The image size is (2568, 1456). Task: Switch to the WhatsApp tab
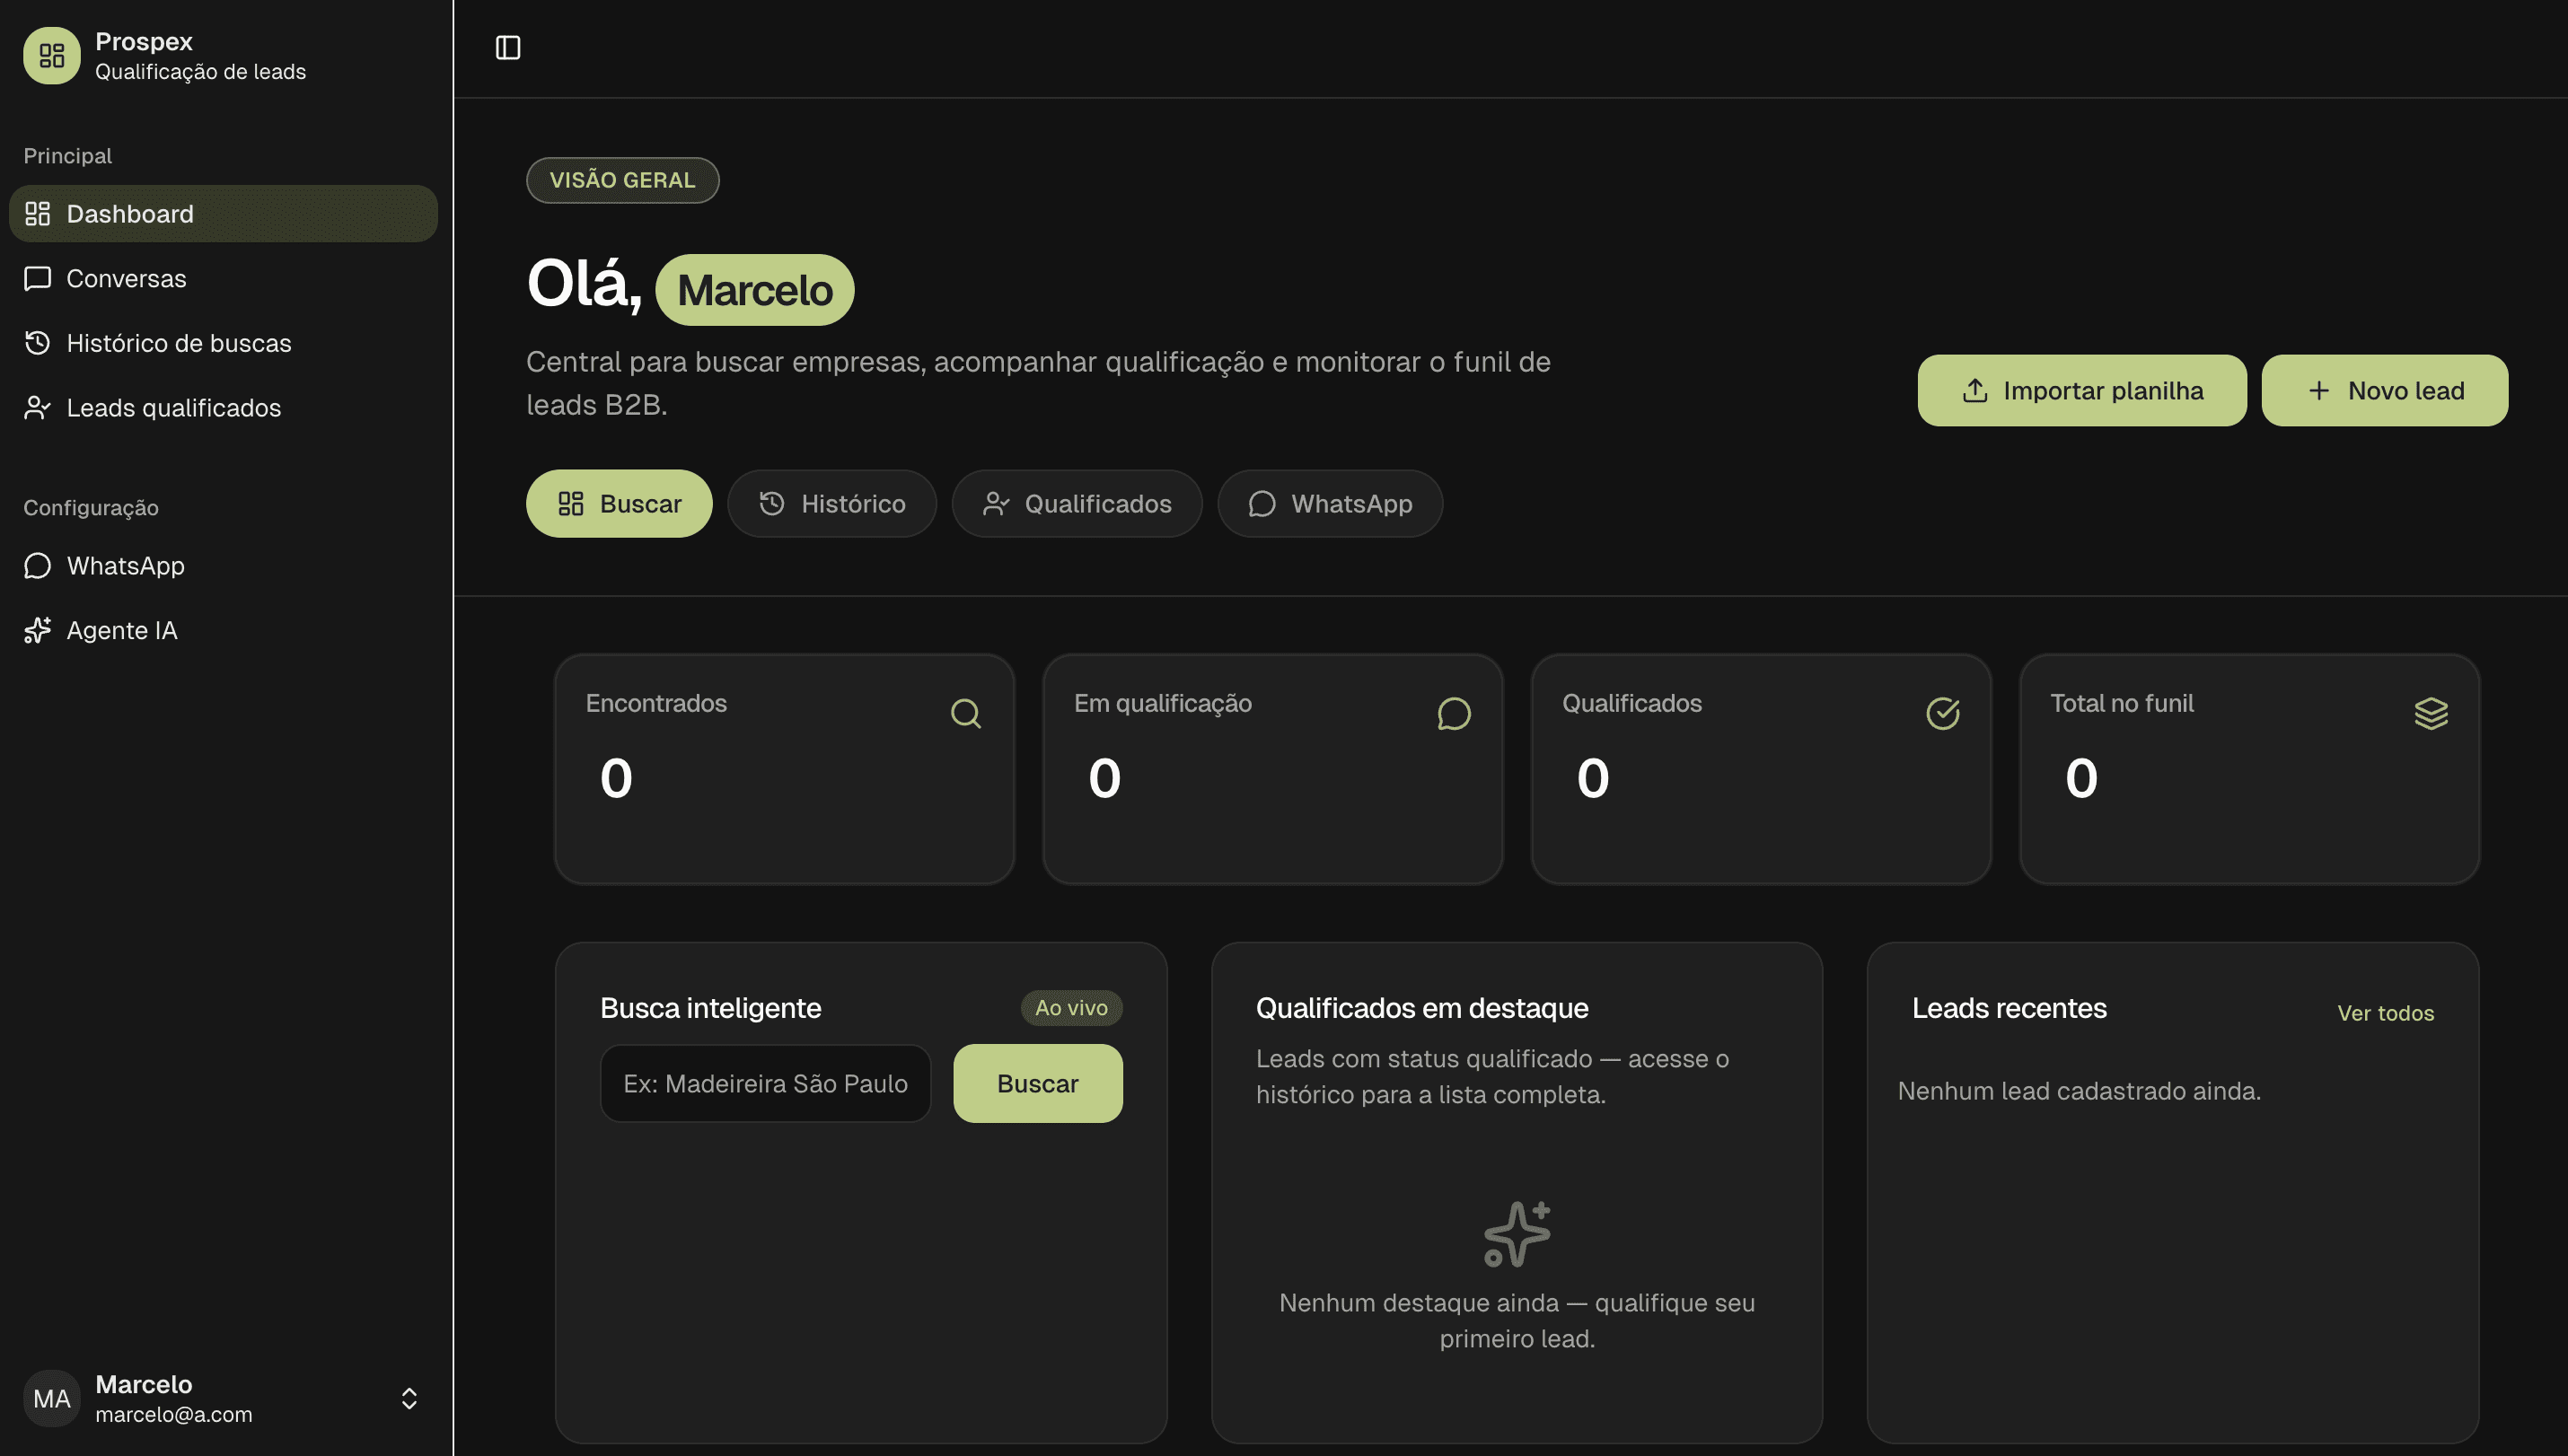click(1330, 504)
